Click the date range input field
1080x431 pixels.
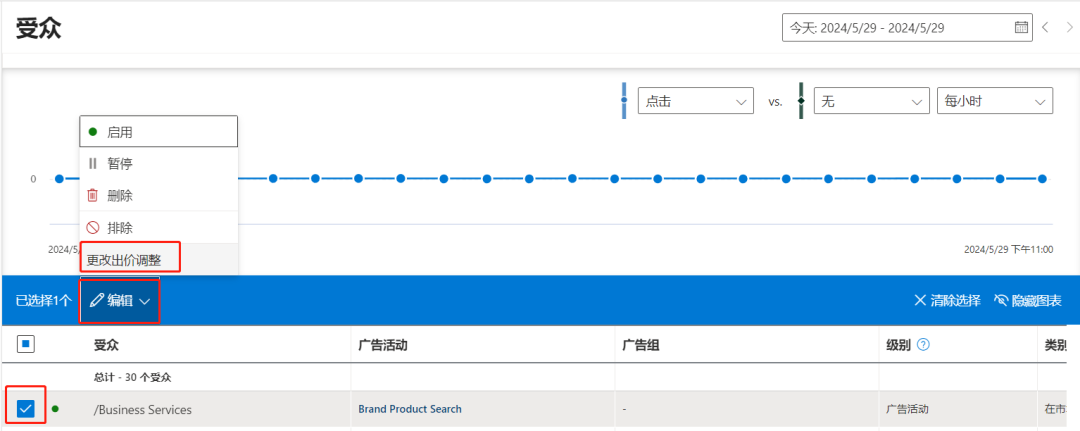[907, 28]
